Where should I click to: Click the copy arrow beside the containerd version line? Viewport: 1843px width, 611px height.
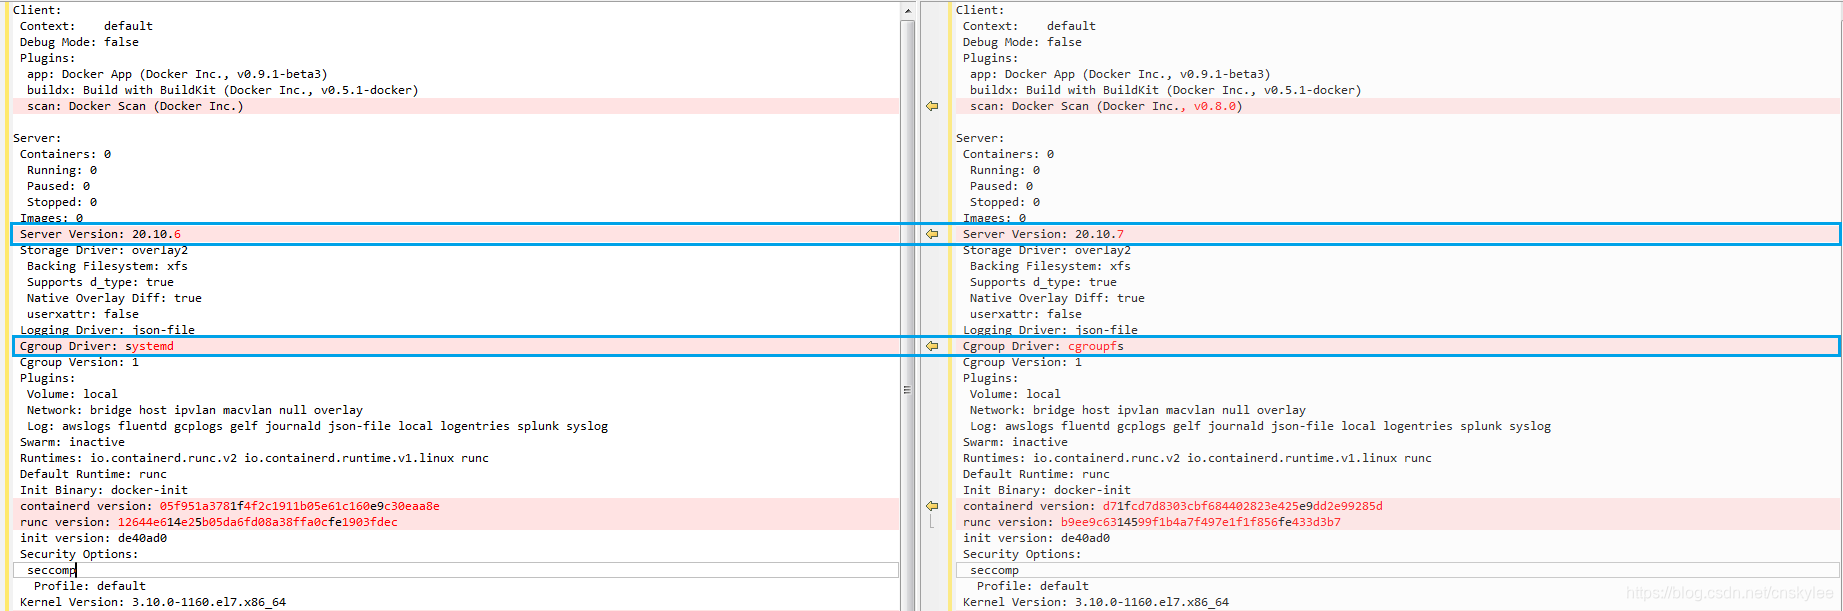point(932,506)
